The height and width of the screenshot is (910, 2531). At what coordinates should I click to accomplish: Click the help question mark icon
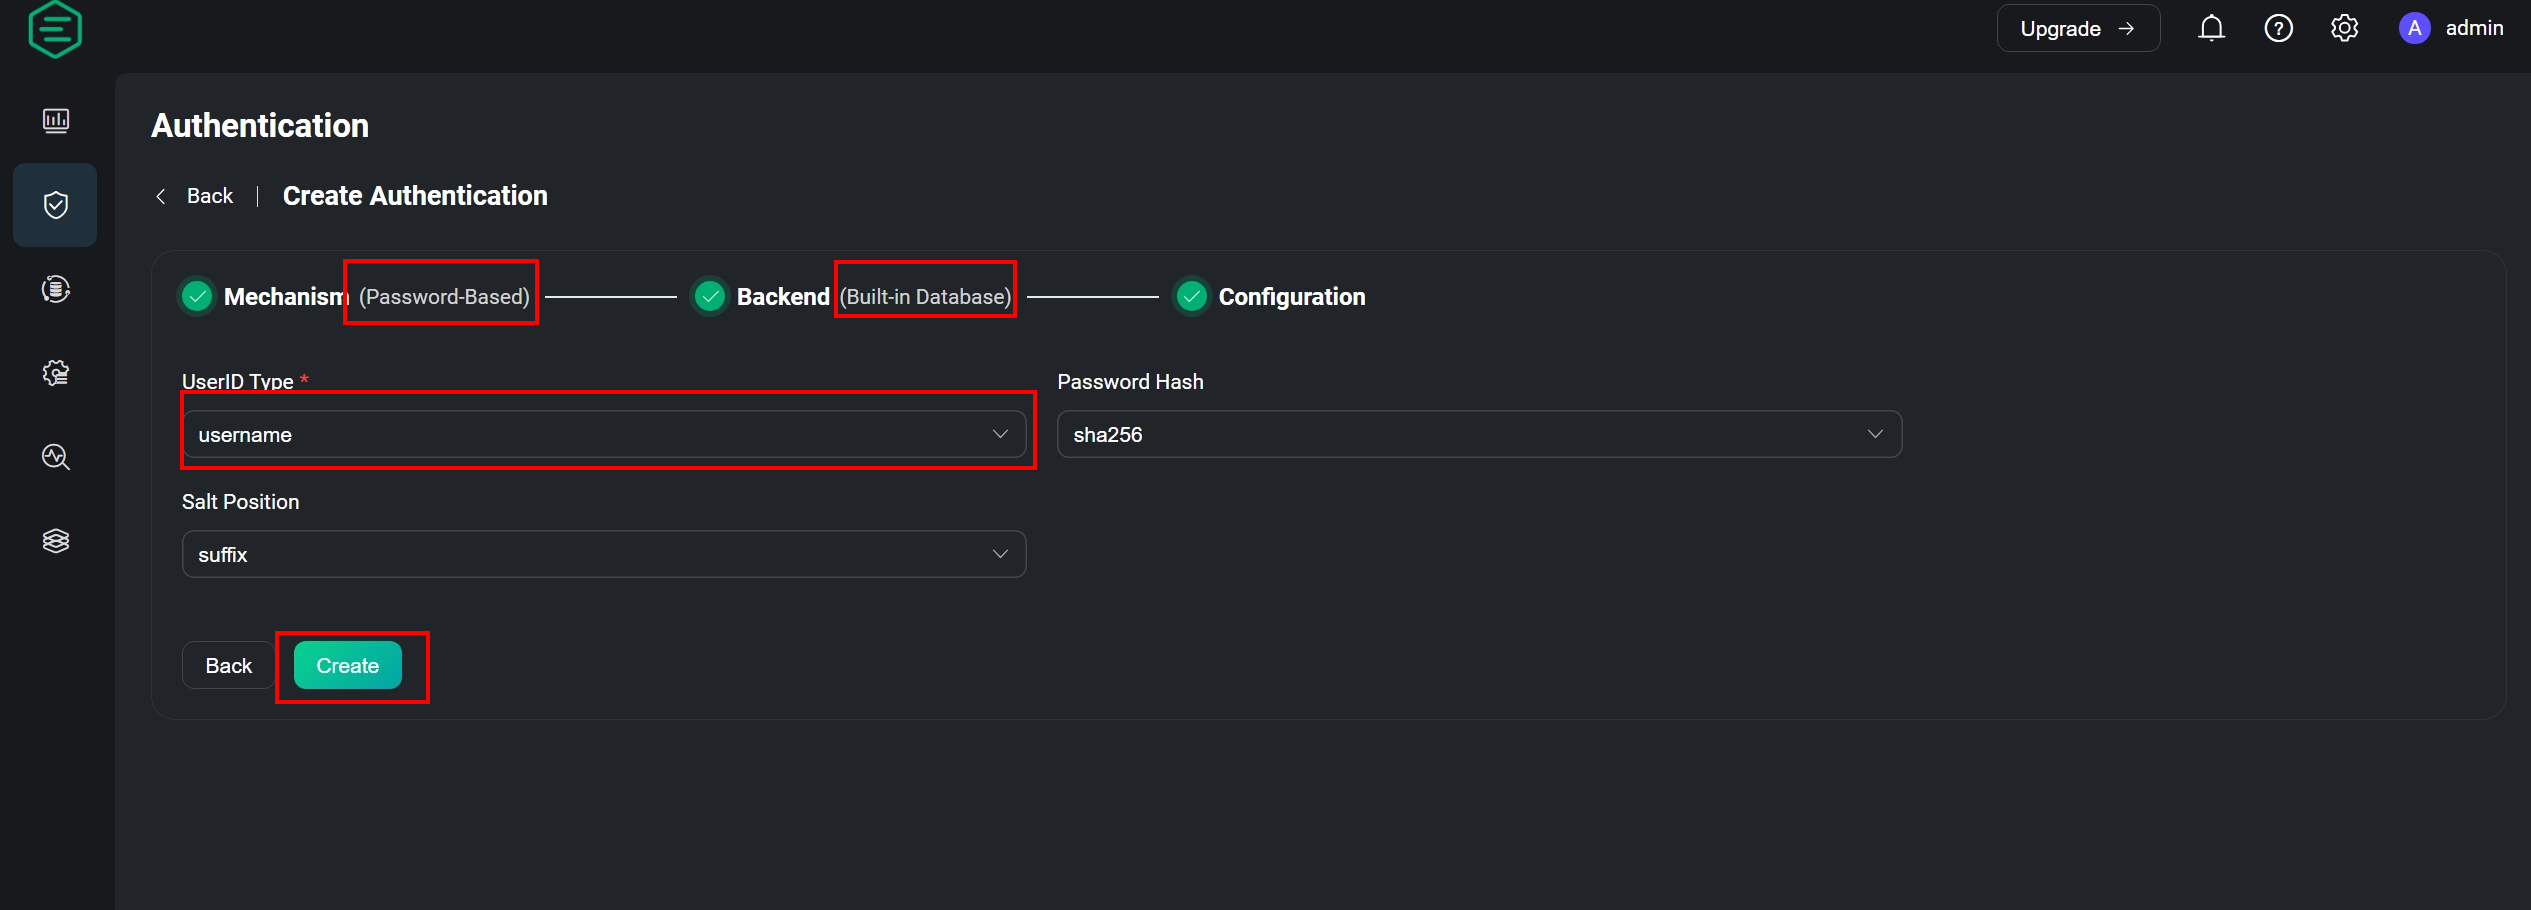pyautogui.click(x=2278, y=28)
